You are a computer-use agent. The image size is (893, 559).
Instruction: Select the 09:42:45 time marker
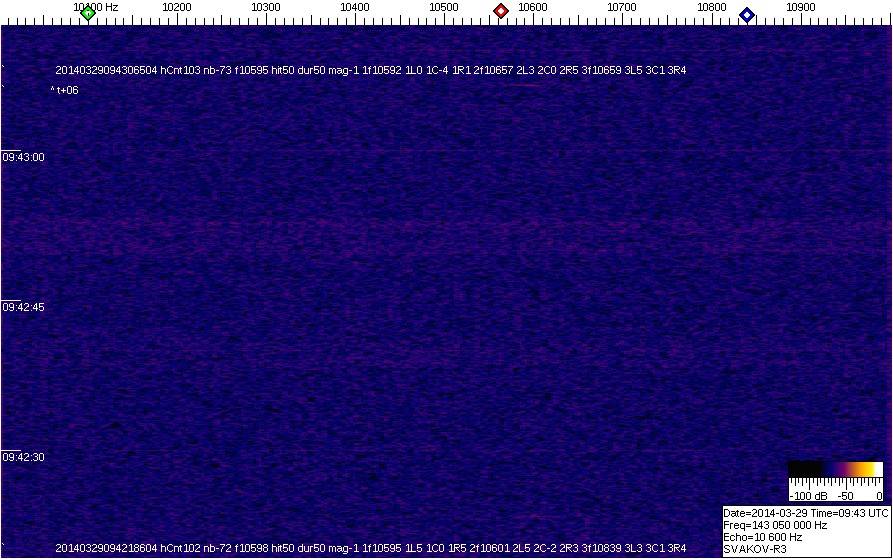pos(23,307)
